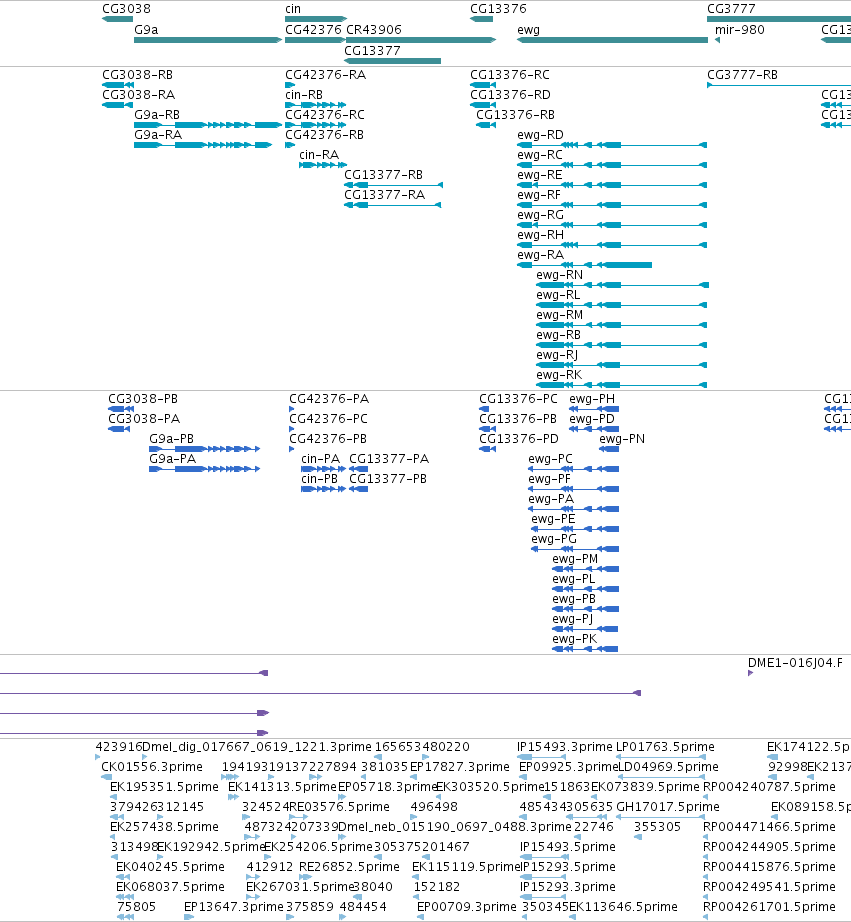The height and width of the screenshot is (922, 851).
Task: Click protein ewg-PK
Action: 575,639
